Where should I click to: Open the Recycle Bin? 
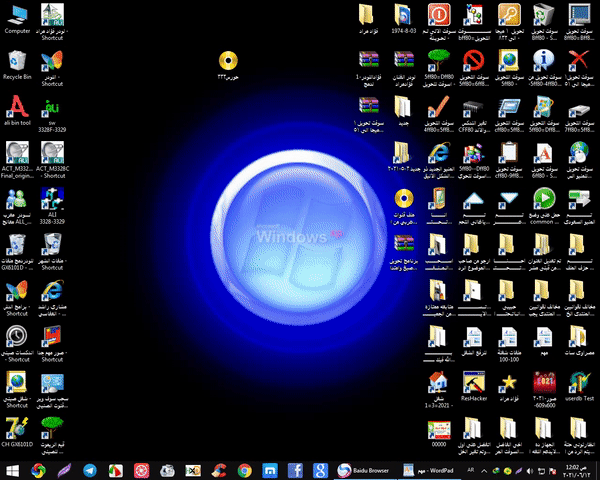17,65
